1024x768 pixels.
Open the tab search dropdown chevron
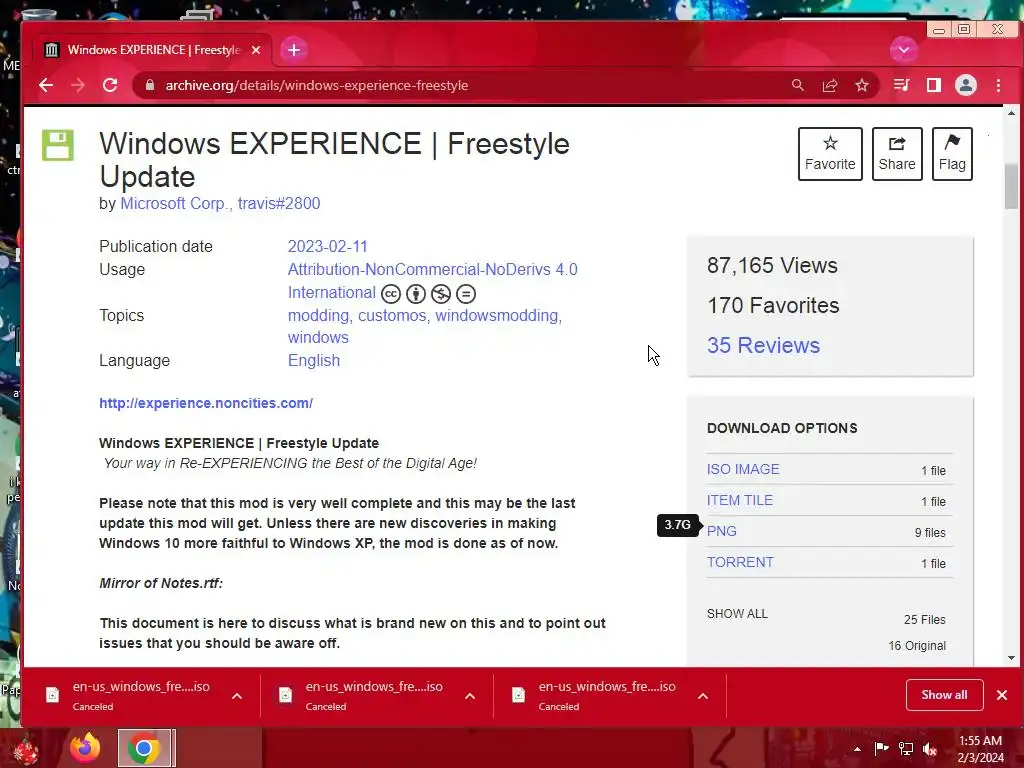pos(904,50)
